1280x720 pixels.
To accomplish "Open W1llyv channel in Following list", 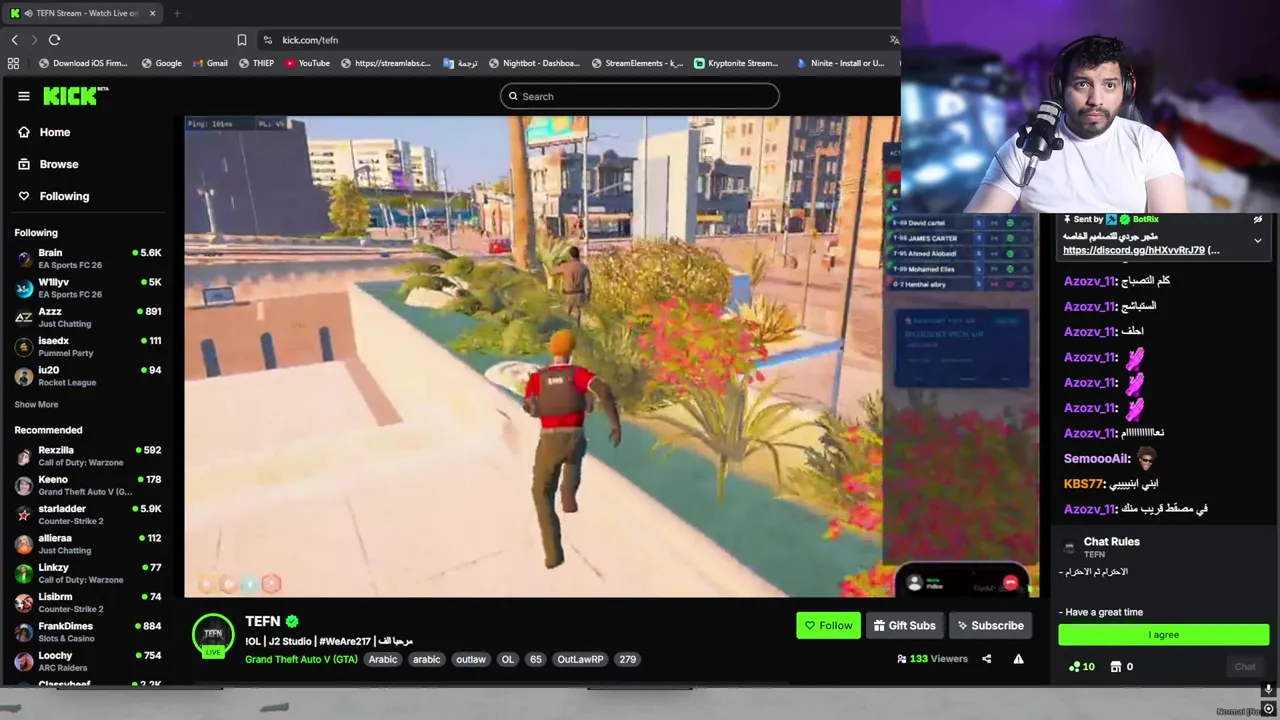I will point(88,288).
